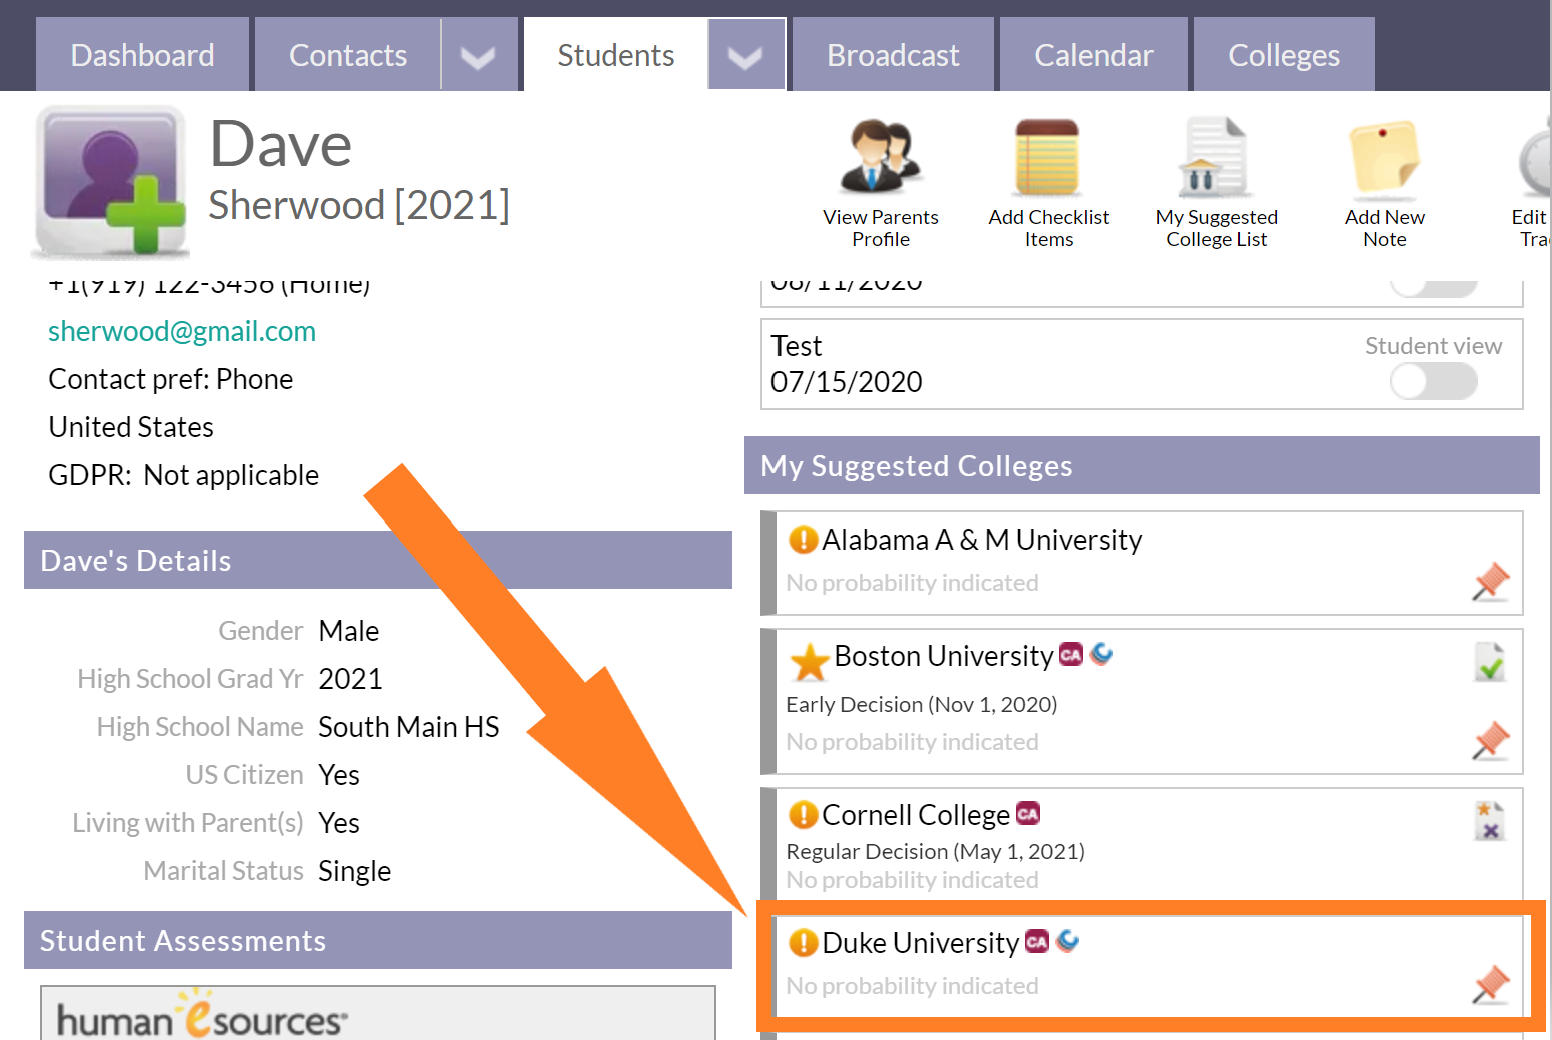Click the "United States" country text

point(131,427)
